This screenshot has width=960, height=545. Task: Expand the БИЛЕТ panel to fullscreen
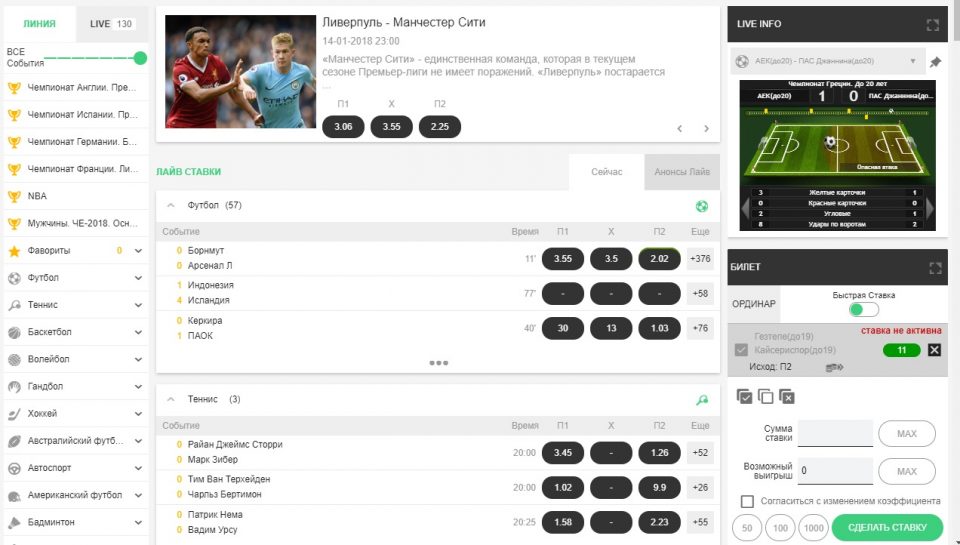(935, 268)
